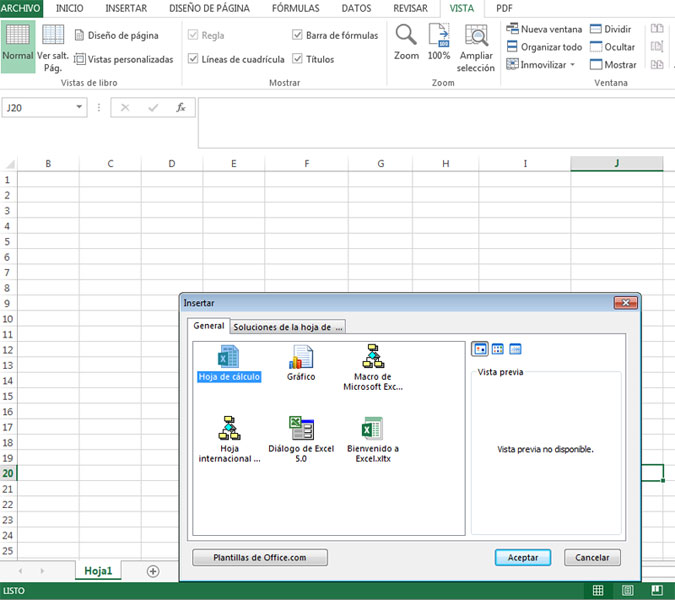This screenshot has width=675, height=600.
Task: Switch to Soluciones de la hoja de... tab
Action: [x=288, y=327]
